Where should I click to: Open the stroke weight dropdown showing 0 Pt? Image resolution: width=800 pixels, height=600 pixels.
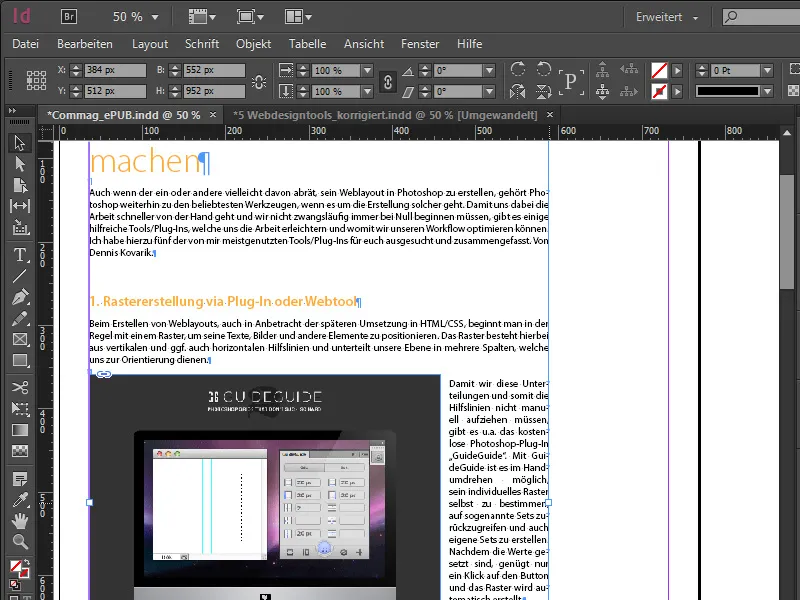pos(767,70)
